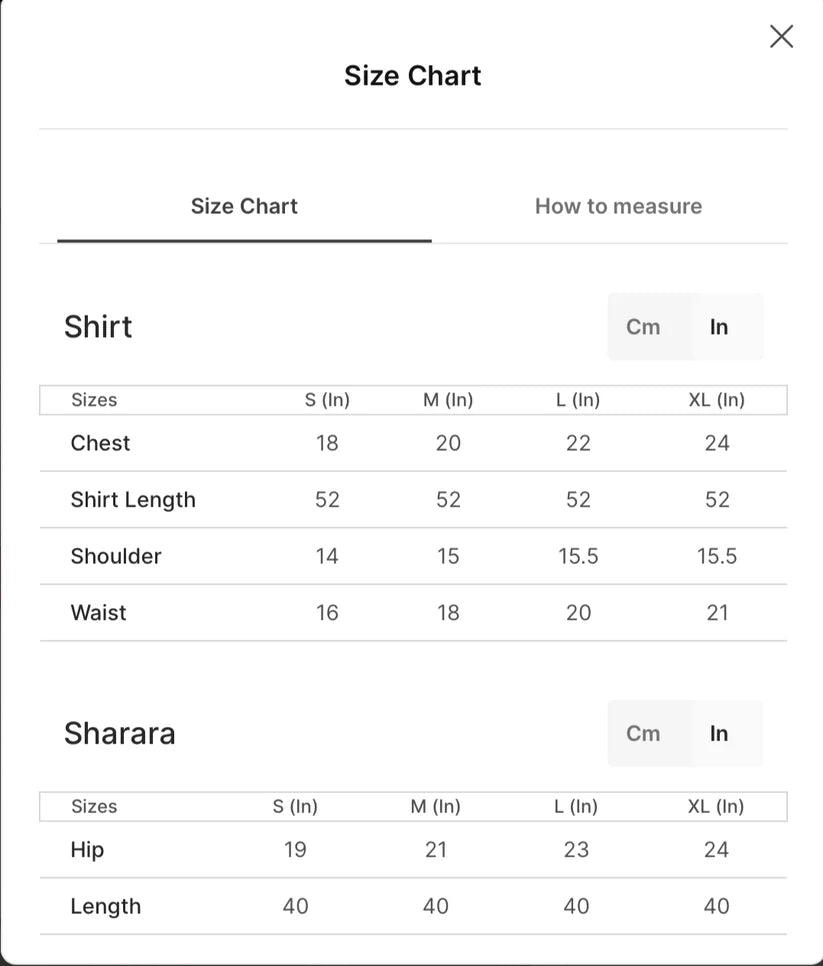Select the Size Chart tab
This screenshot has height=966, width=823.
pos(244,206)
